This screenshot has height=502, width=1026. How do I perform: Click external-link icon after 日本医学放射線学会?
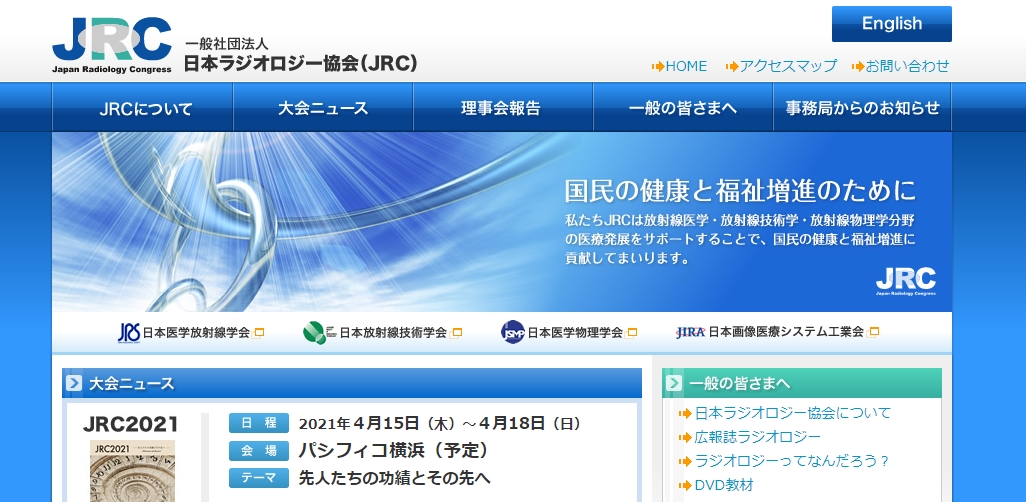[258, 332]
